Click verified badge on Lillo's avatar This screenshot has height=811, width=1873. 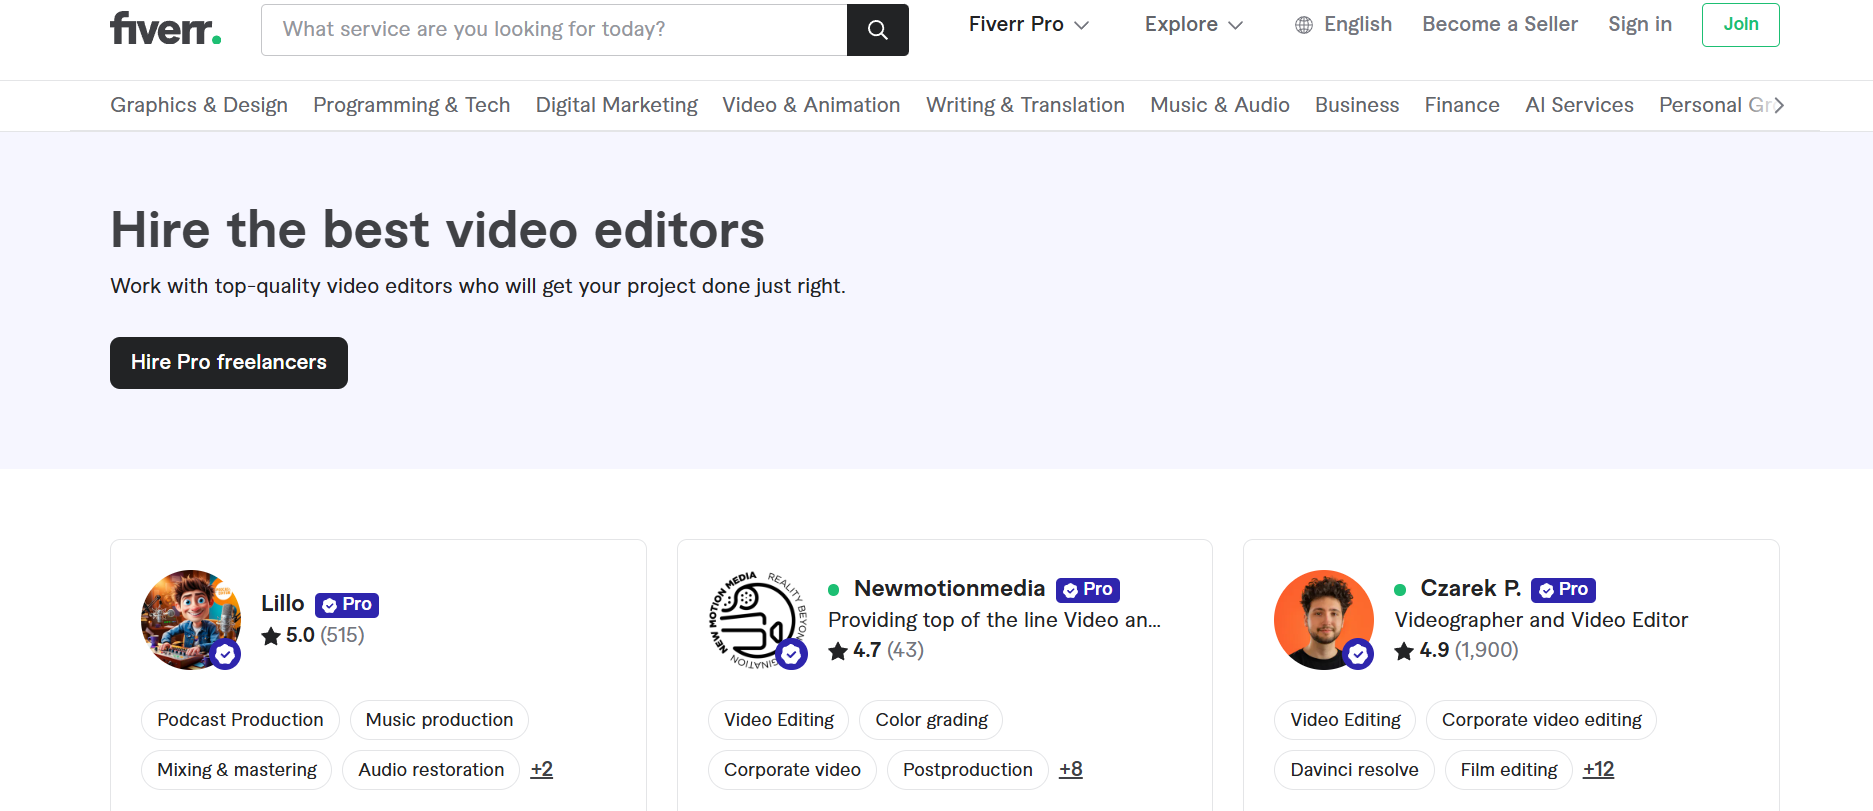point(226,655)
